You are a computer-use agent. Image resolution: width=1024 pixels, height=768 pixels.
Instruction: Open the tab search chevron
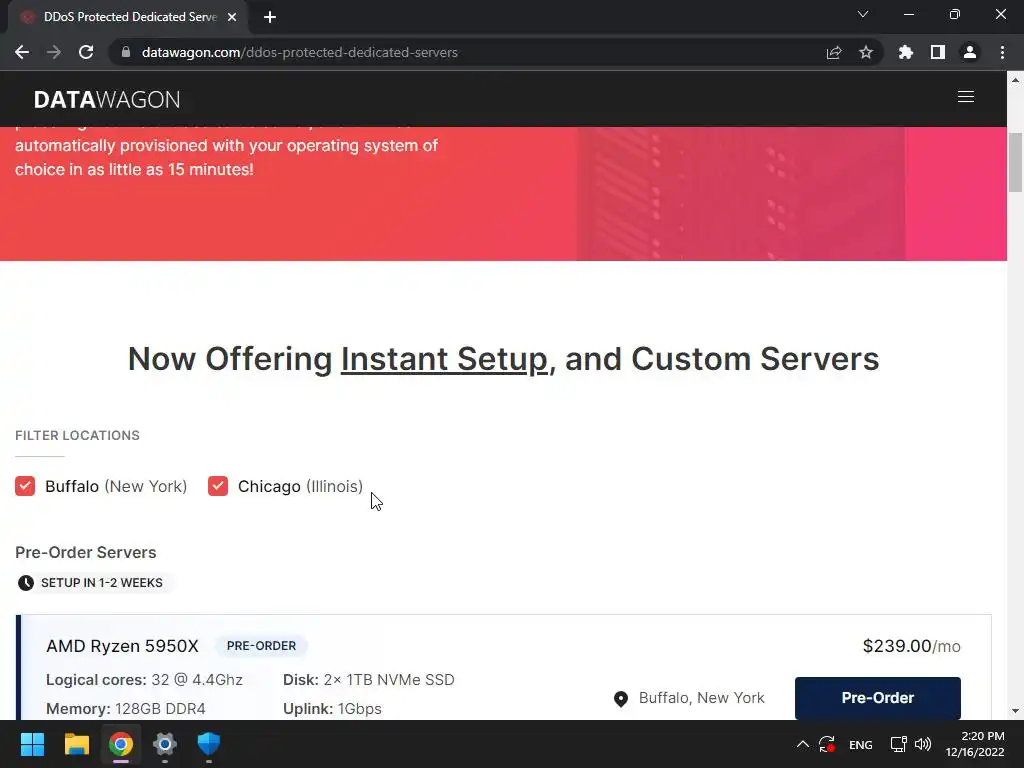(863, 14)
